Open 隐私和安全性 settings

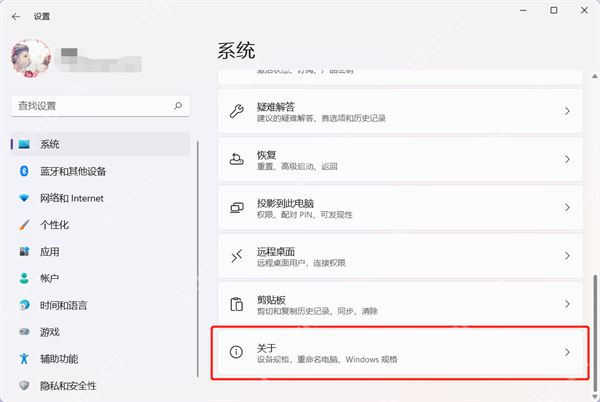click(x=68, y=385)
